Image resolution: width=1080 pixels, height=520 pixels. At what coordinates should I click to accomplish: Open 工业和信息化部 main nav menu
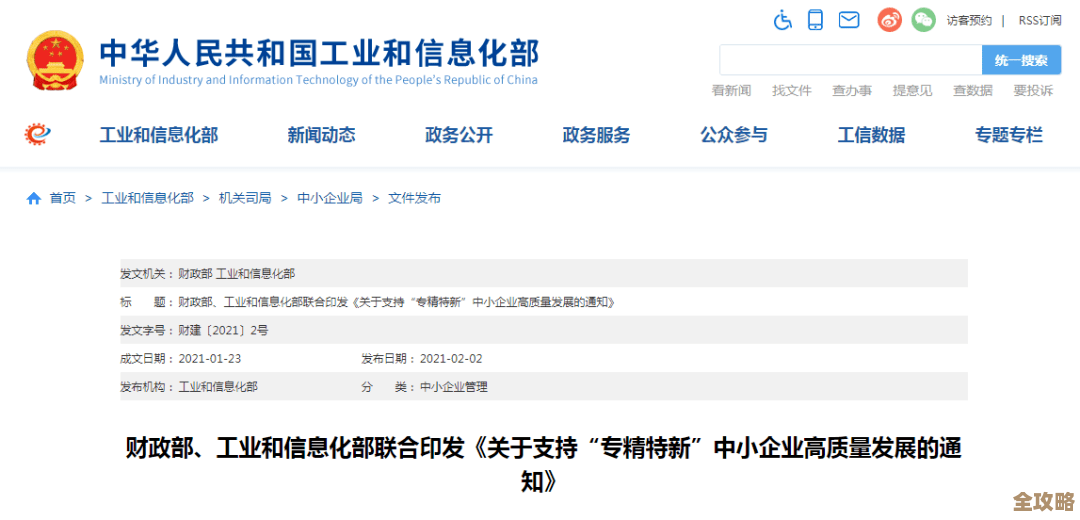pos(159,135)
